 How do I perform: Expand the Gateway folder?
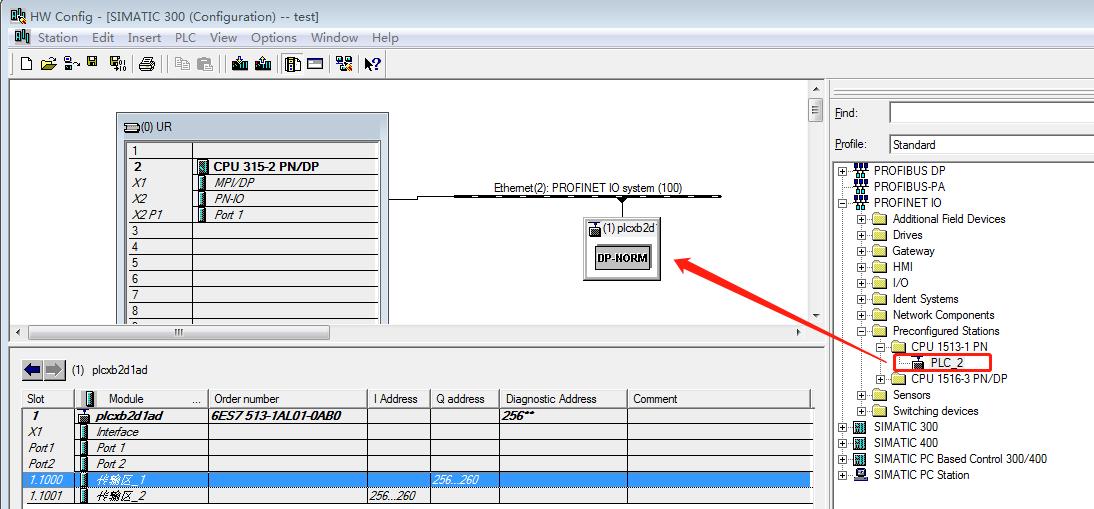pos(862,251)
